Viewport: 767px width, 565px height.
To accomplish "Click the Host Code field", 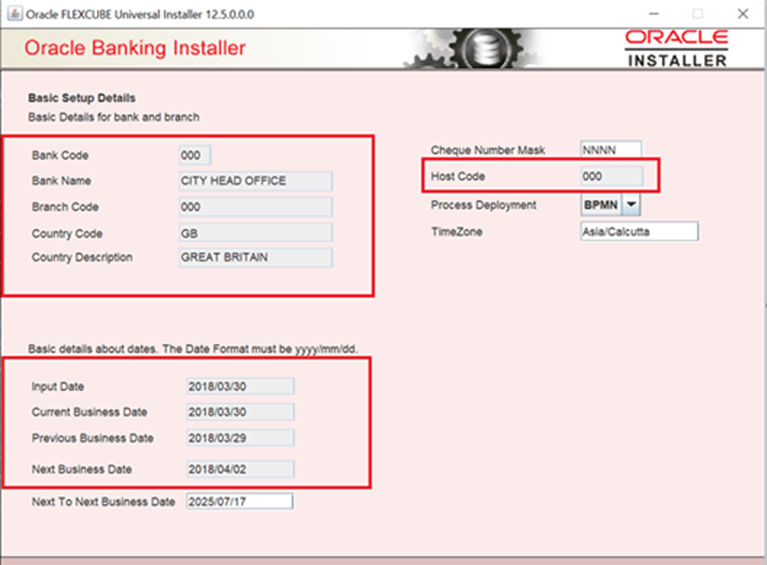I will [611, 176].
